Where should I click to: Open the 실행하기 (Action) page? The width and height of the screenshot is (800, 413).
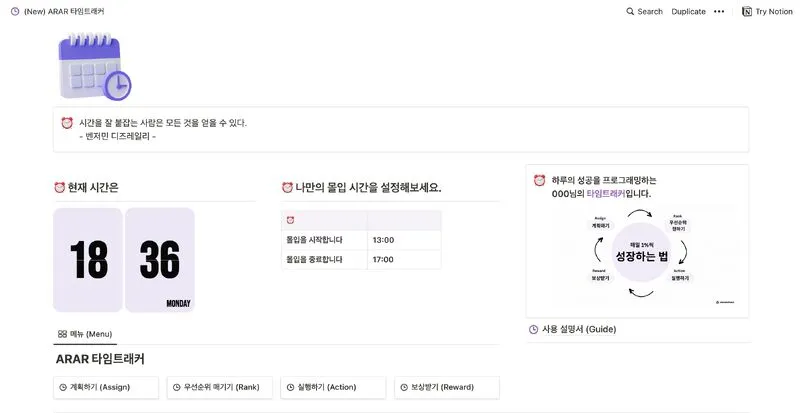(331, 386)
